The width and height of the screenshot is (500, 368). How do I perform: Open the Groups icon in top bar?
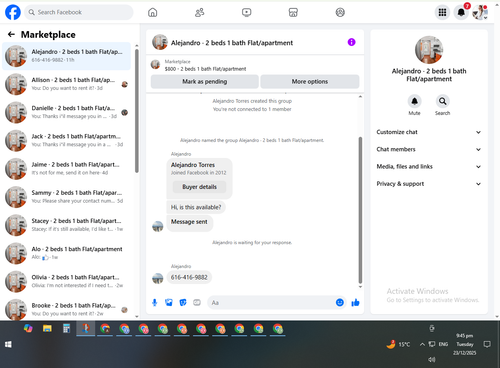[x=340, y=12]
